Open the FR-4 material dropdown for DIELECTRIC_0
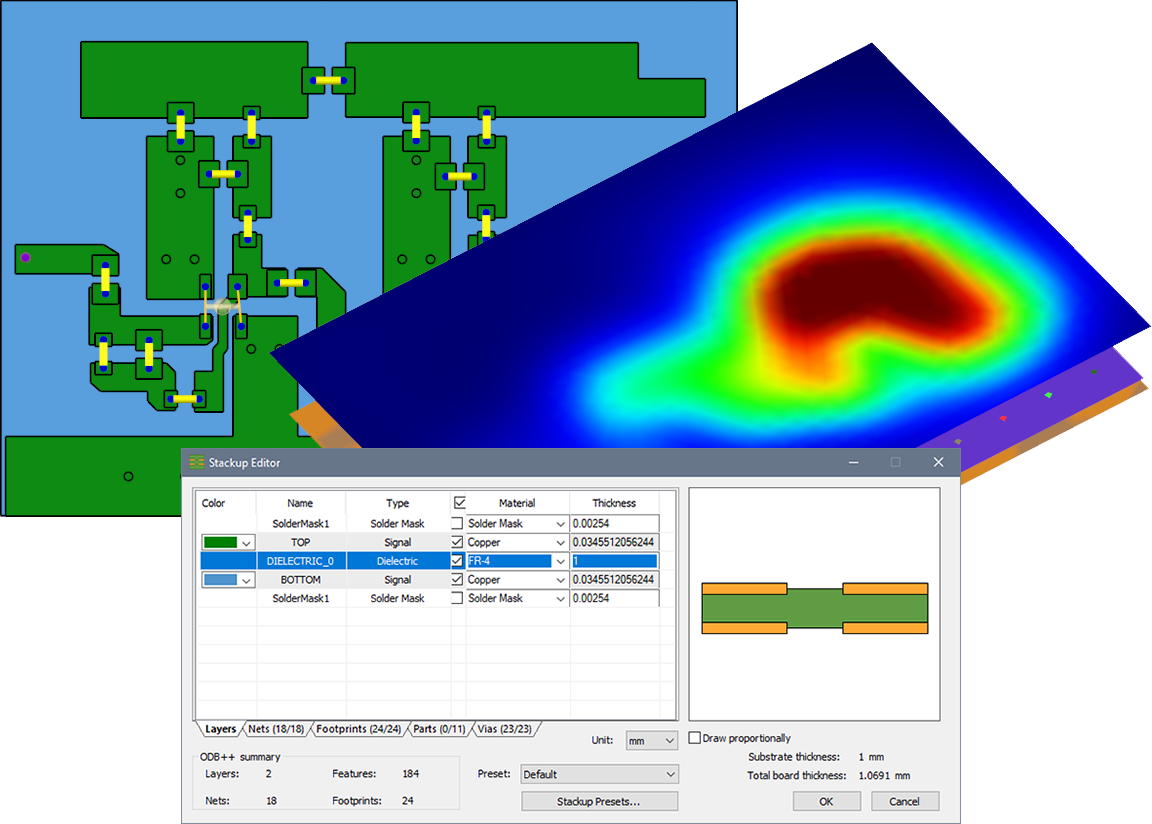The width and height of the screenshot is (1152, 824). pos(559,561)
